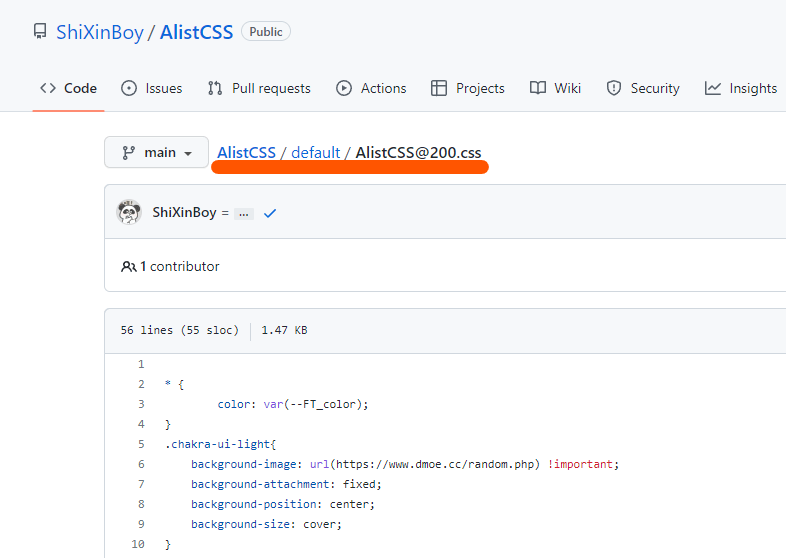Open the Actions tab

point(371,88)
